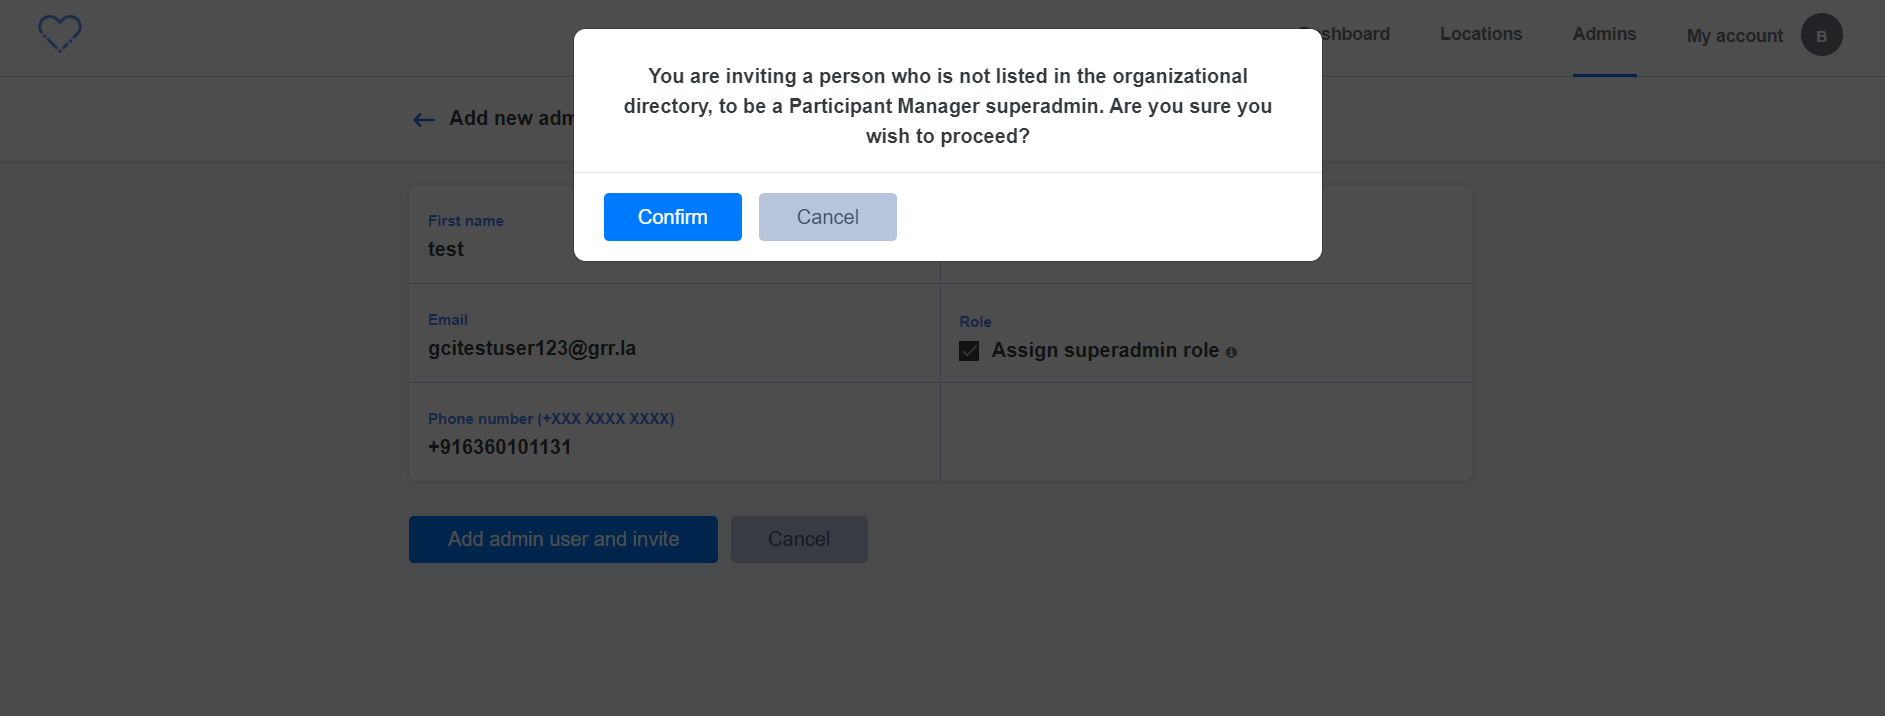Cancel the confirmation dialog
Screen dimensions: 1885x716
pos(827,217)
